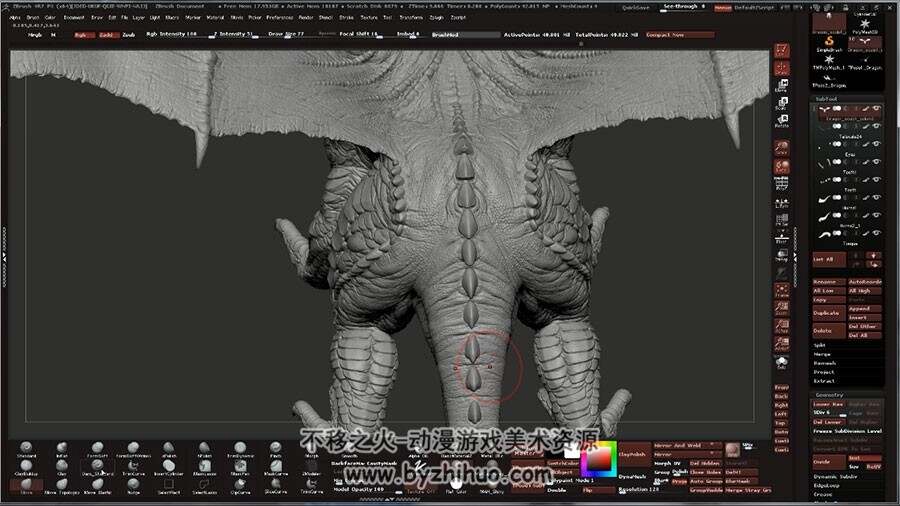The height and width of the screenshot is (506, 900).
Task: Select the Move Topological brush
Action: 61,486
